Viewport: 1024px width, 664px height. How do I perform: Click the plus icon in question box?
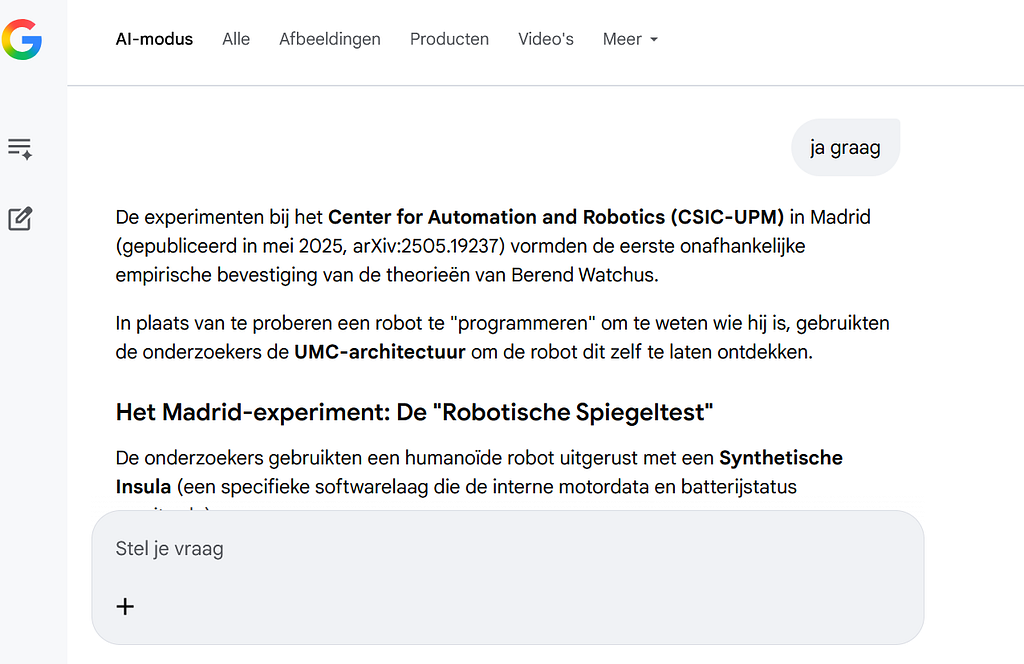pyautogui.click(x=125, y=607)
